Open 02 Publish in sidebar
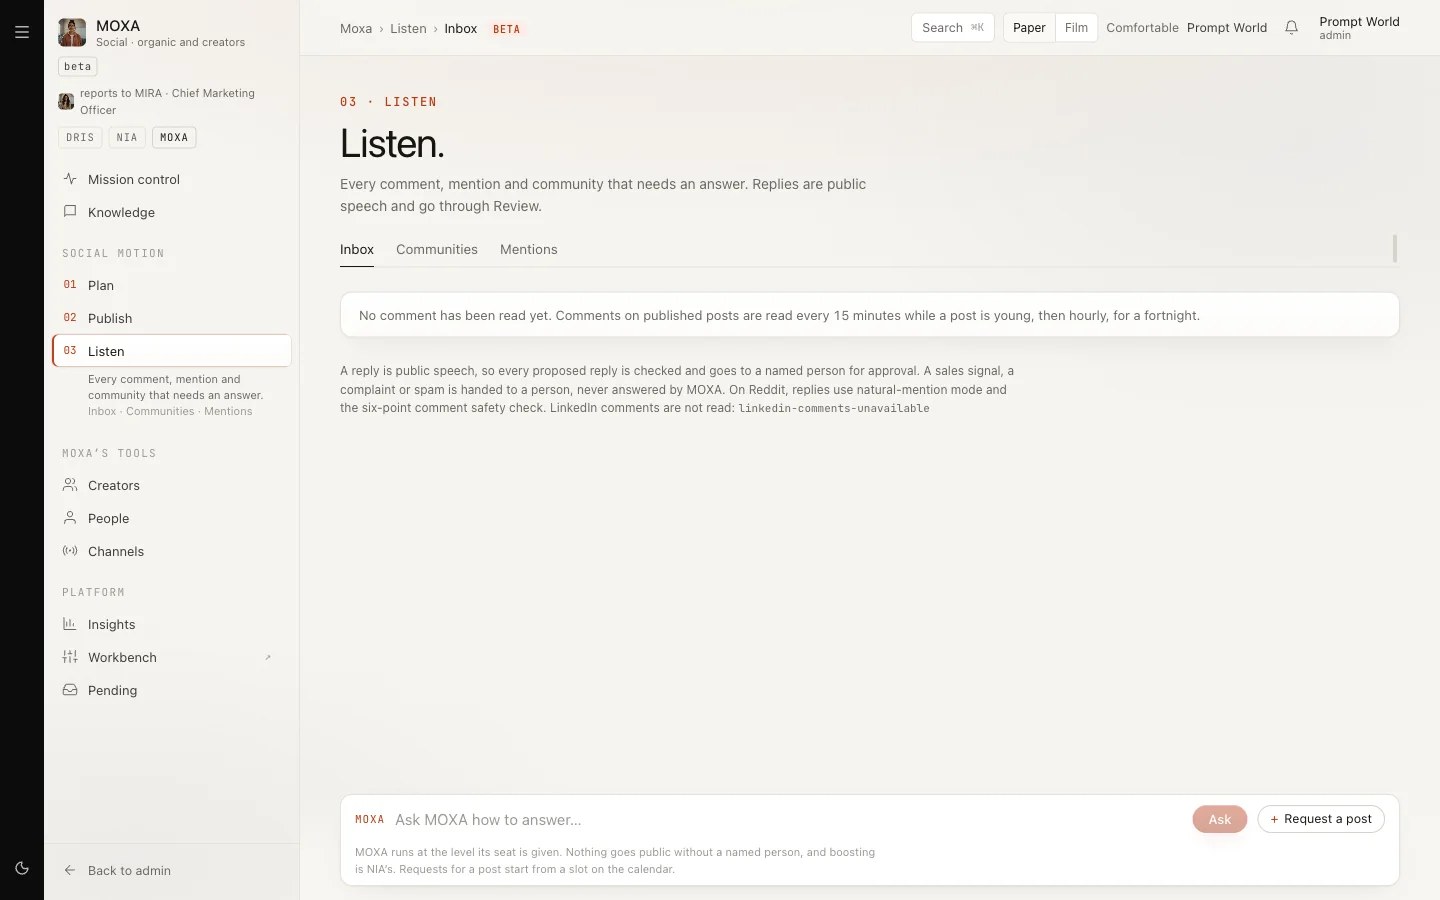This screenshot has width=1440, height=900. coord(172,318)
